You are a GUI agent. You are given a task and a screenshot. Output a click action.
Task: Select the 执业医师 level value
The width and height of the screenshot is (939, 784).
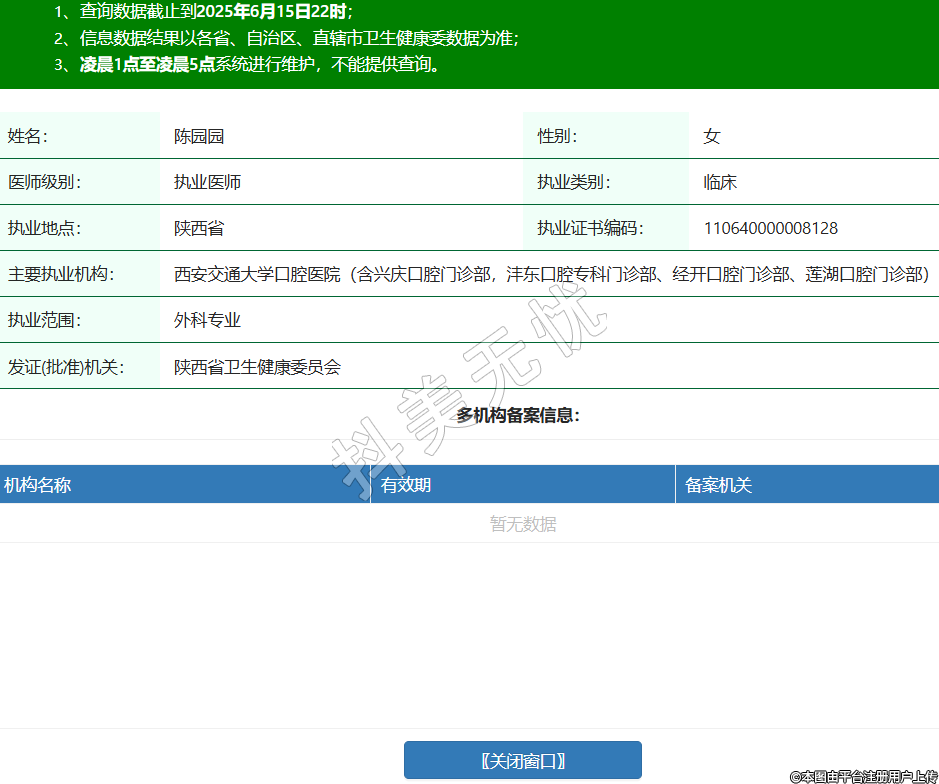(207, 182)
